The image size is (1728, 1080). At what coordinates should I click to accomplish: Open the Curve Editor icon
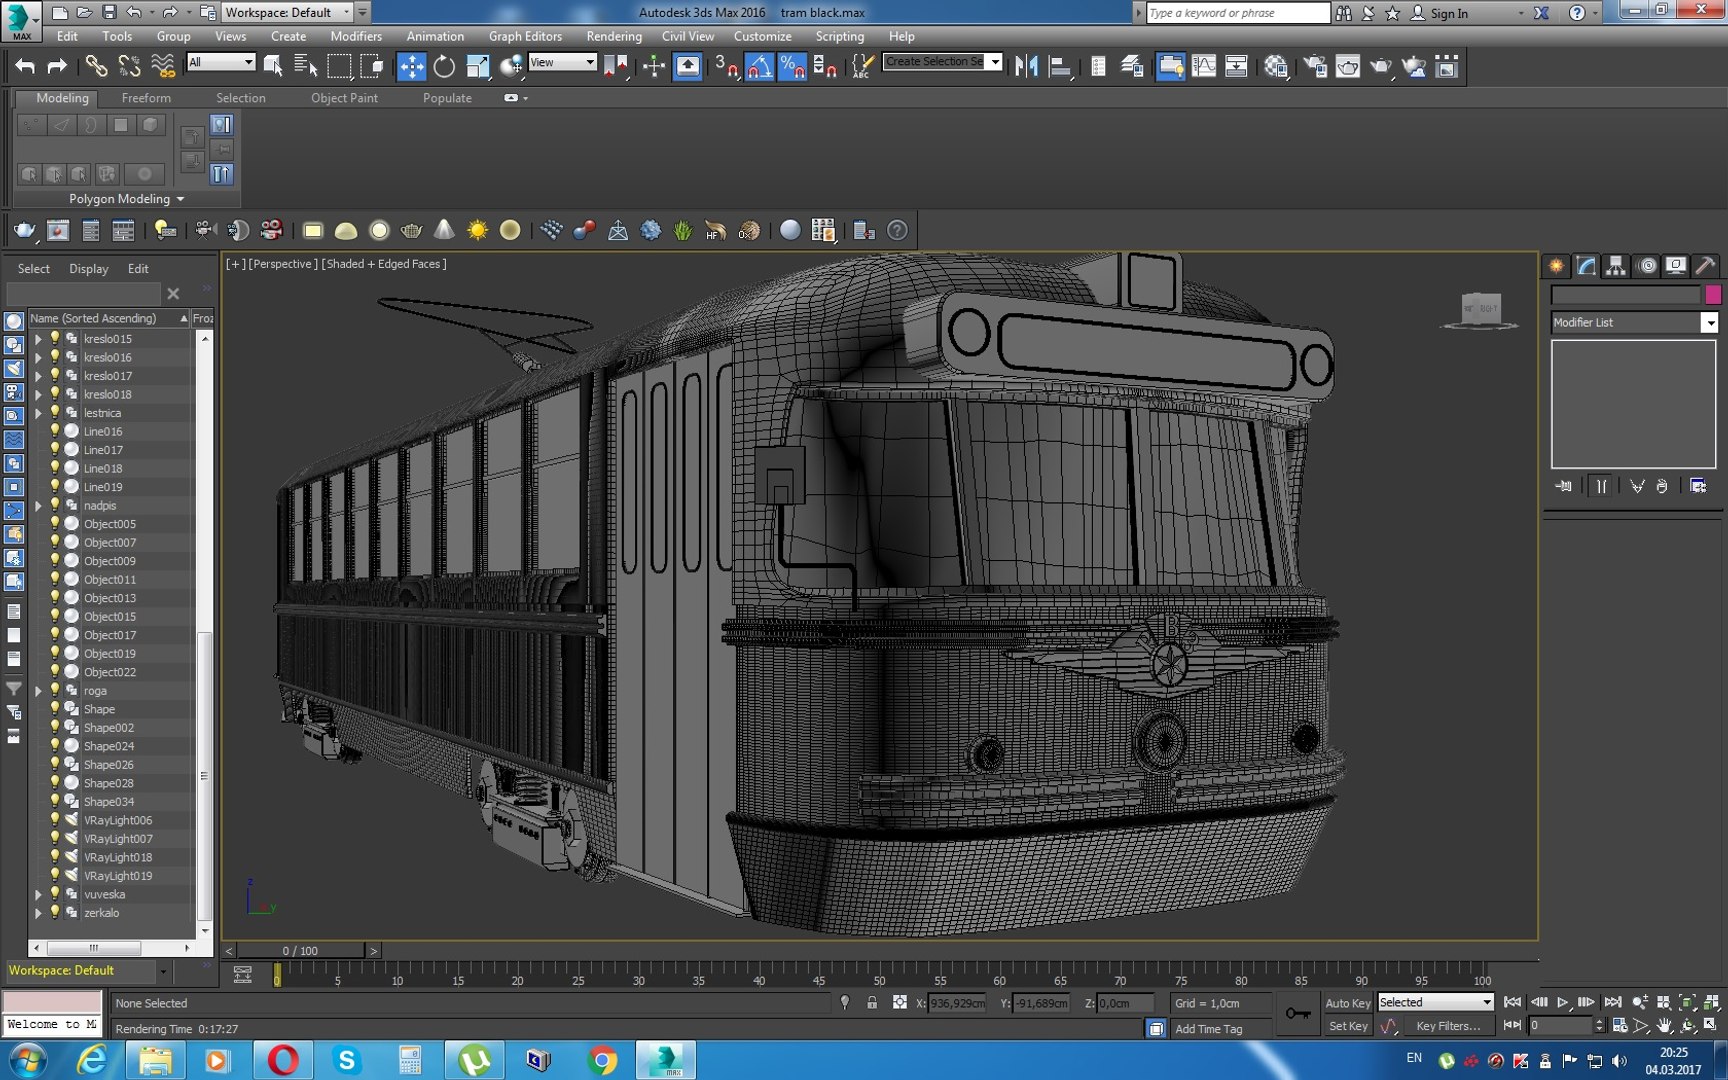pyautogui.click(x=1204, y=66)
